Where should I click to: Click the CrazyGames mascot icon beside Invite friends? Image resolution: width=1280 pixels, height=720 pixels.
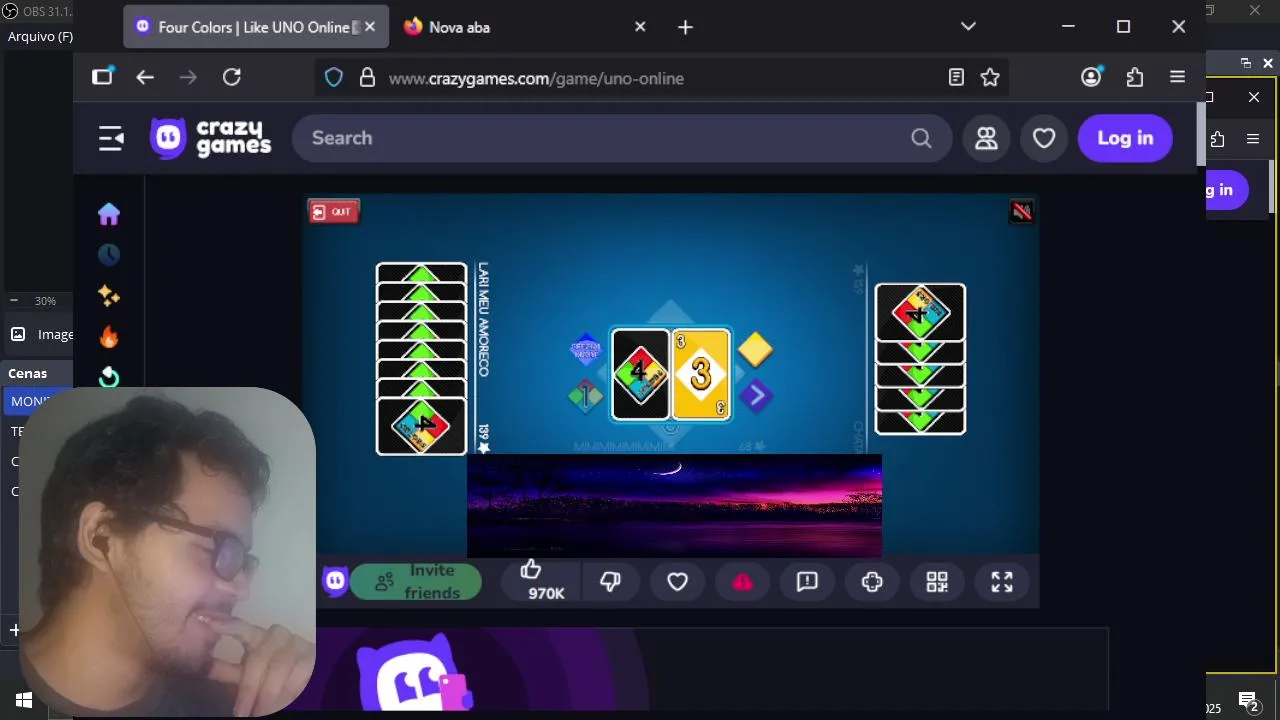(336, 581)
